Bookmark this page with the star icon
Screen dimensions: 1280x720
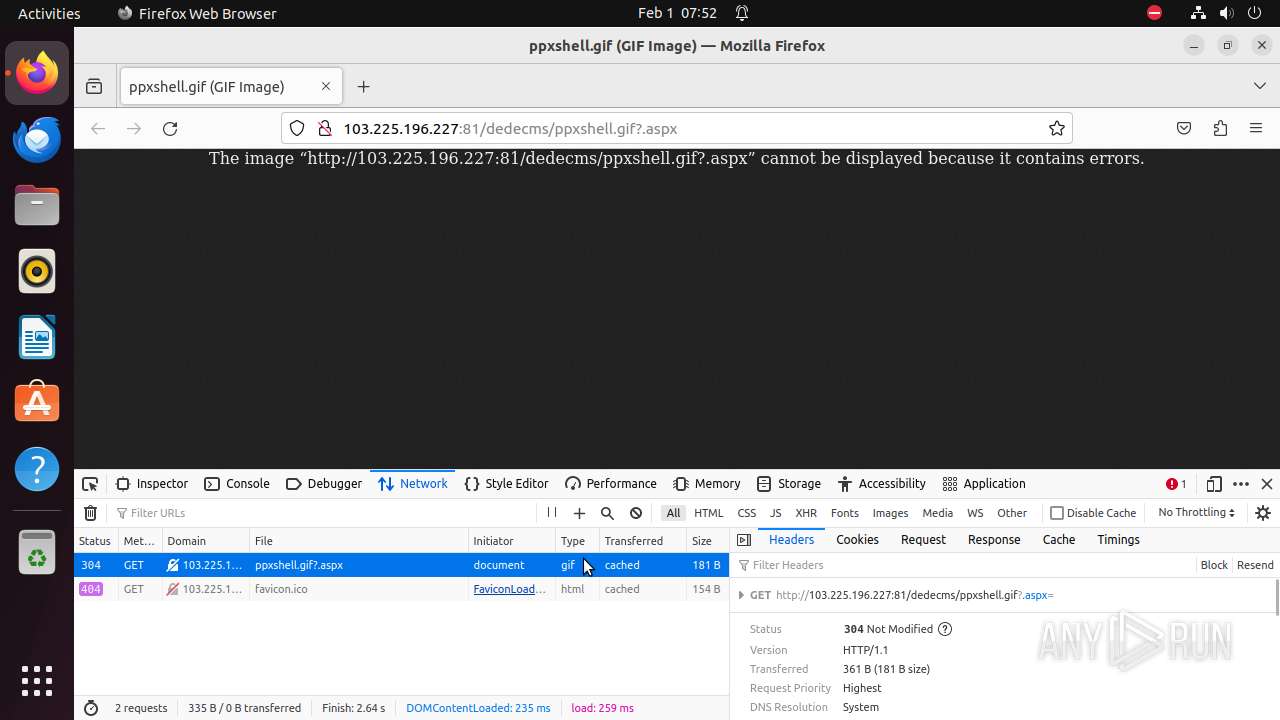(x=1056, y=128)
